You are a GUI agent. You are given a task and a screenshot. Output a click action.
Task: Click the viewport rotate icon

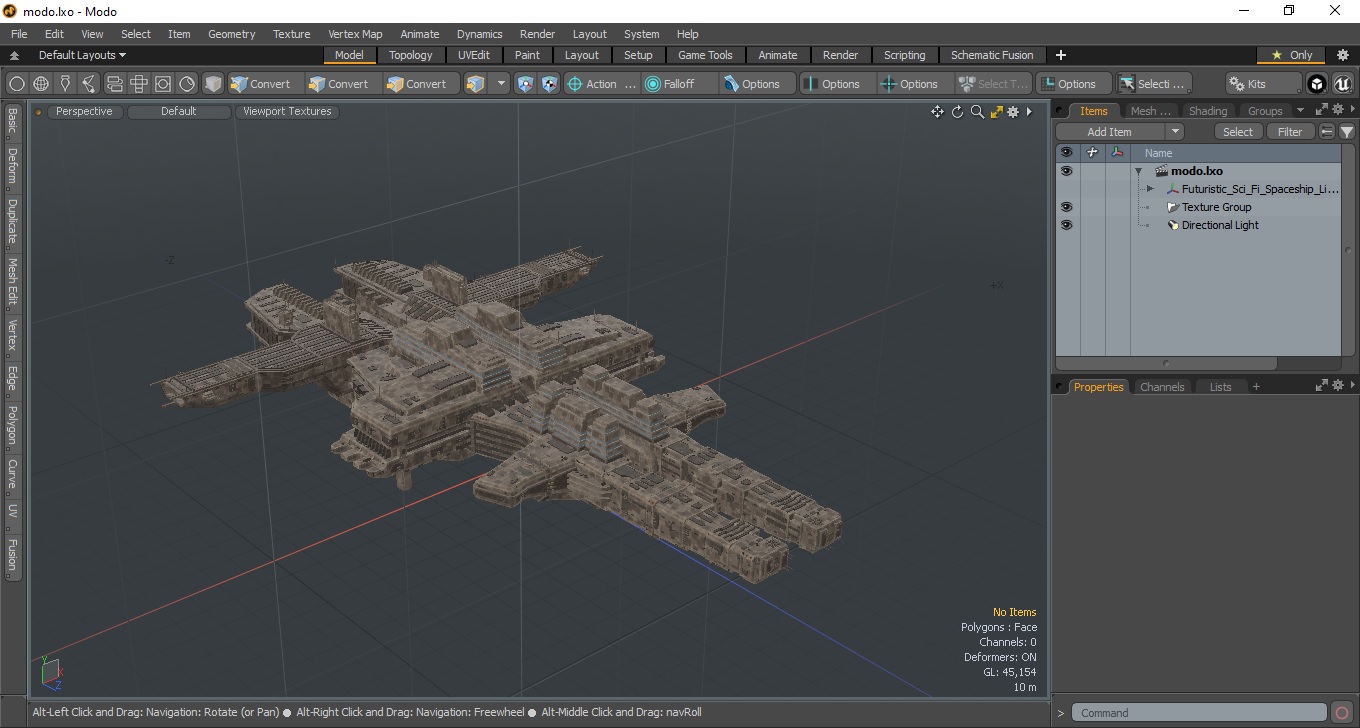957,112
